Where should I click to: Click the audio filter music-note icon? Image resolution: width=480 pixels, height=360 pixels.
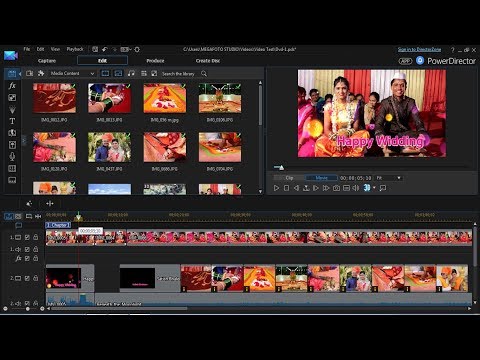point(131,73)
